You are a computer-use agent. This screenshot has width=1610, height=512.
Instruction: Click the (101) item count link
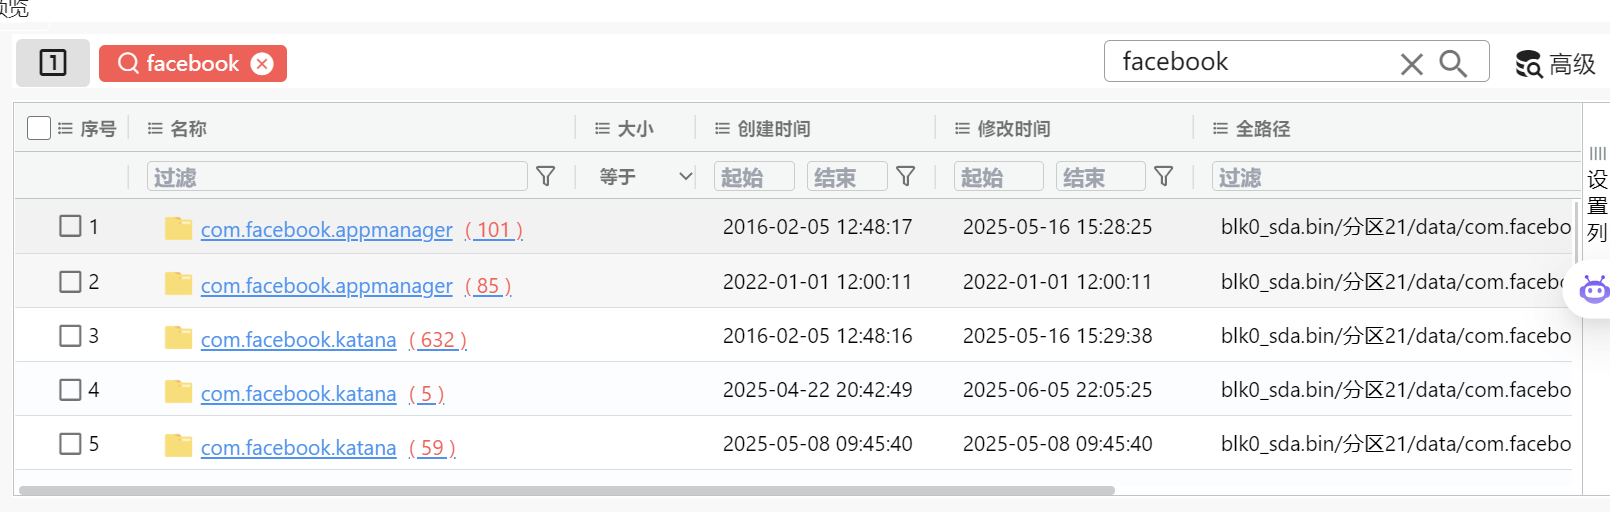[494, 230]
